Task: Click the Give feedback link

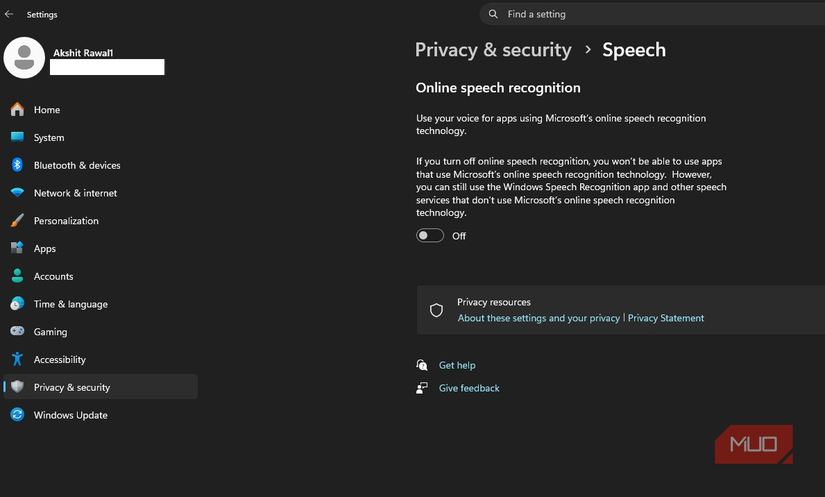Action: coord(469,388)
